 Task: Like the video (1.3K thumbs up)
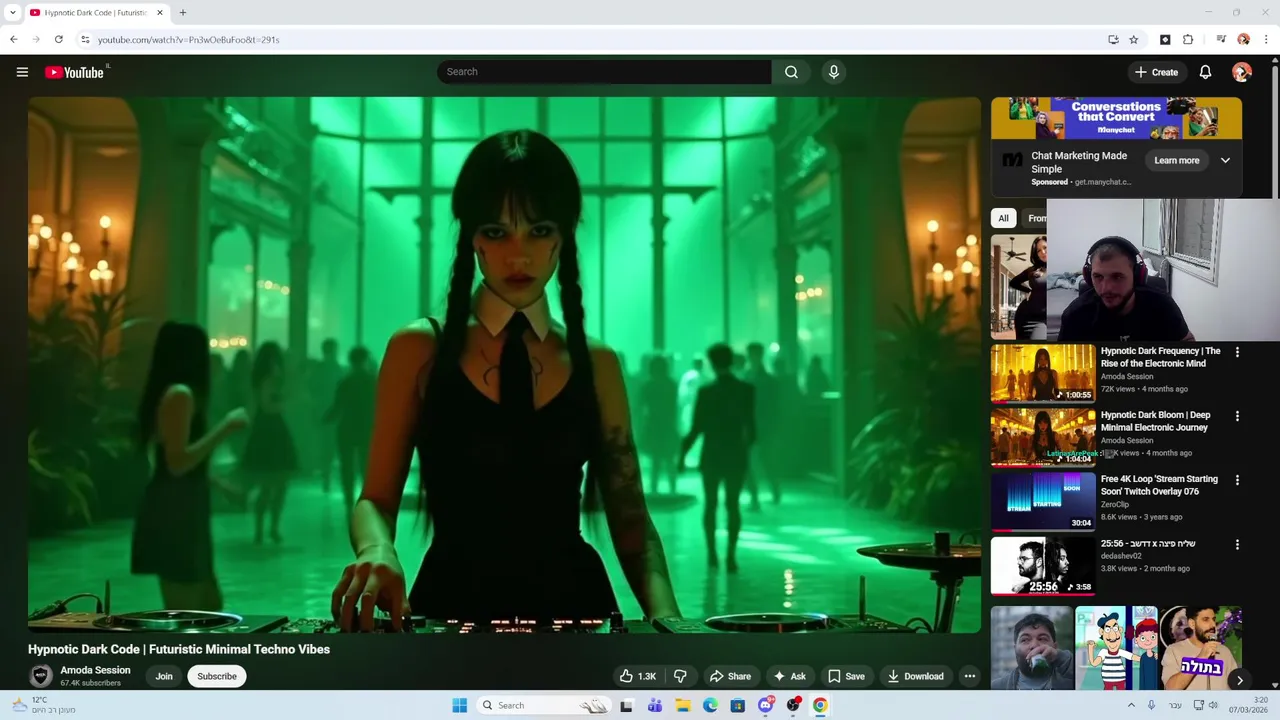pos(638,676)
